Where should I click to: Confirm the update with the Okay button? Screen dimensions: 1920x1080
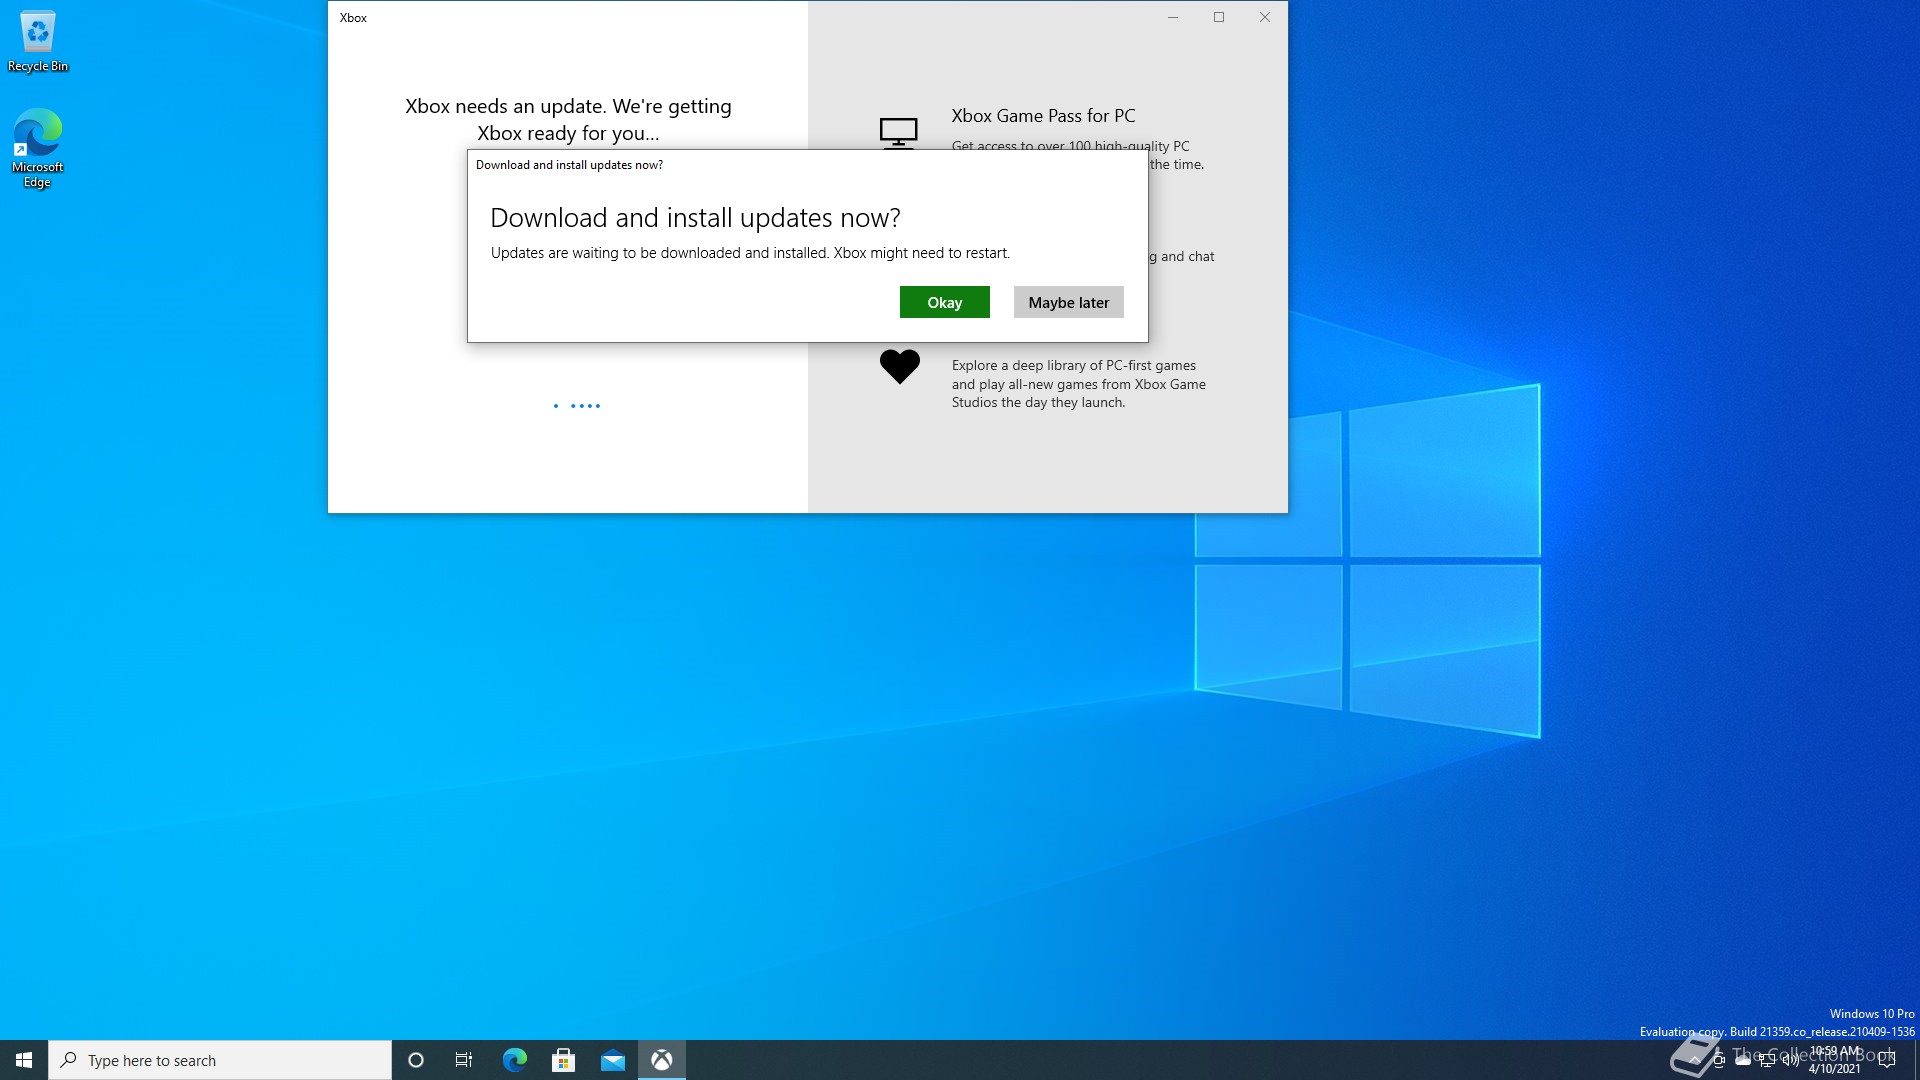tap(944, 302)
